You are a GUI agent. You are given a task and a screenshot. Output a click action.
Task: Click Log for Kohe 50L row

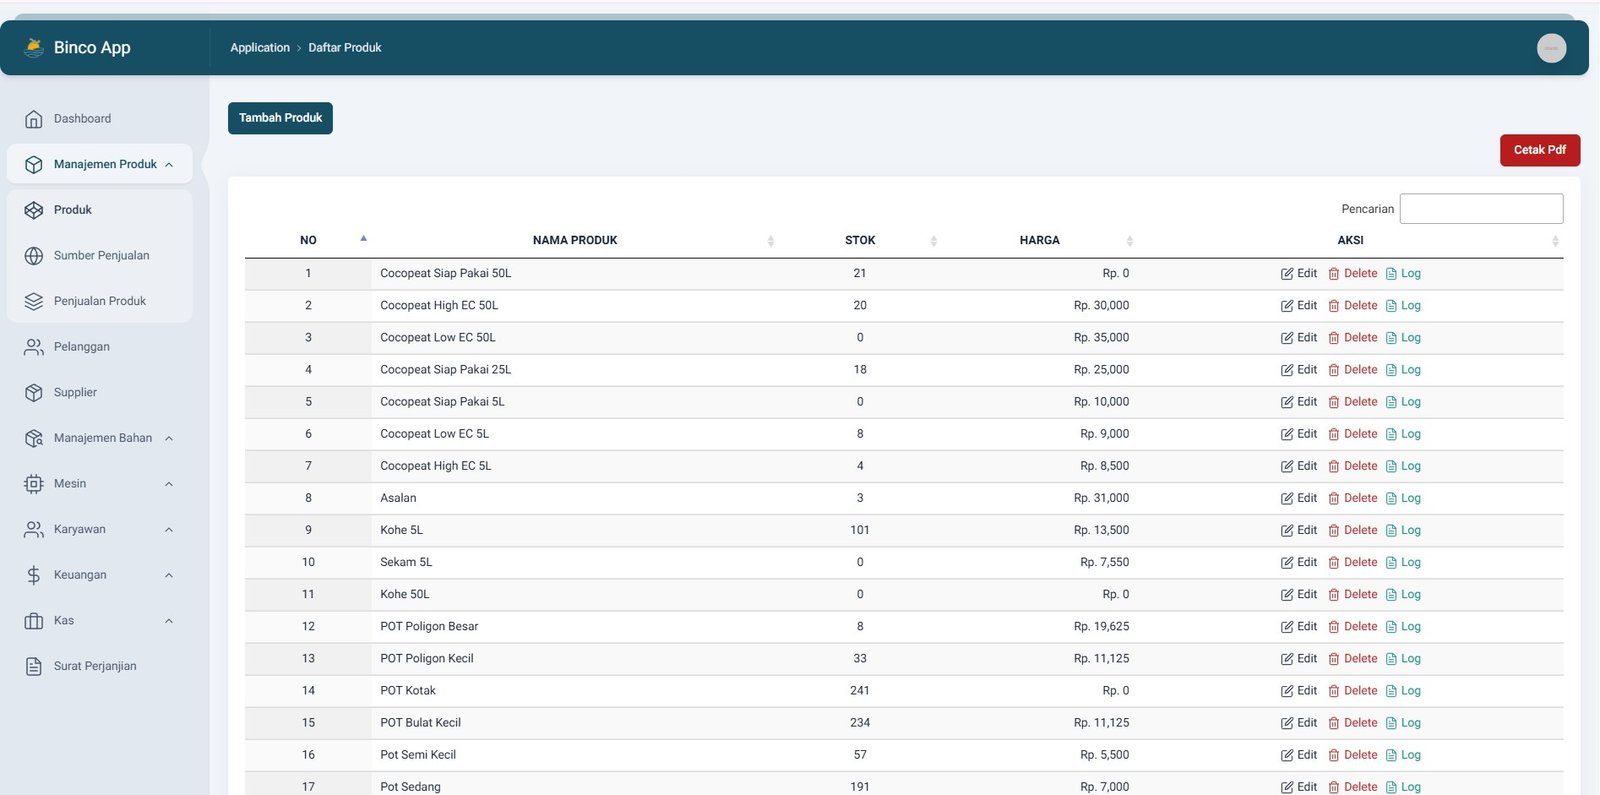(x=1403, y=595)
